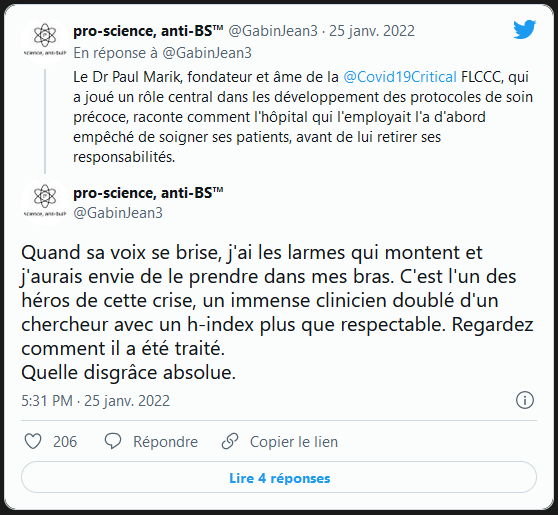Open the 5:31 PM · 25 janv. 2022 timestamp
This screenshot has height=515, width=558.
pyautogui.click(x=95, y=401)
